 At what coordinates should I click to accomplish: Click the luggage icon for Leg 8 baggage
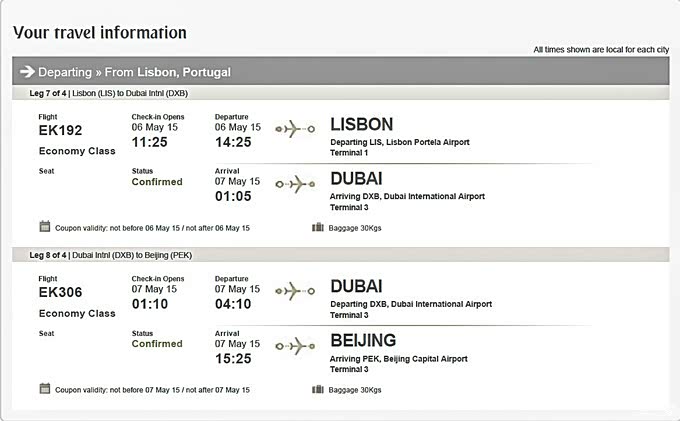pyautogui.click(x=318, y=389)
